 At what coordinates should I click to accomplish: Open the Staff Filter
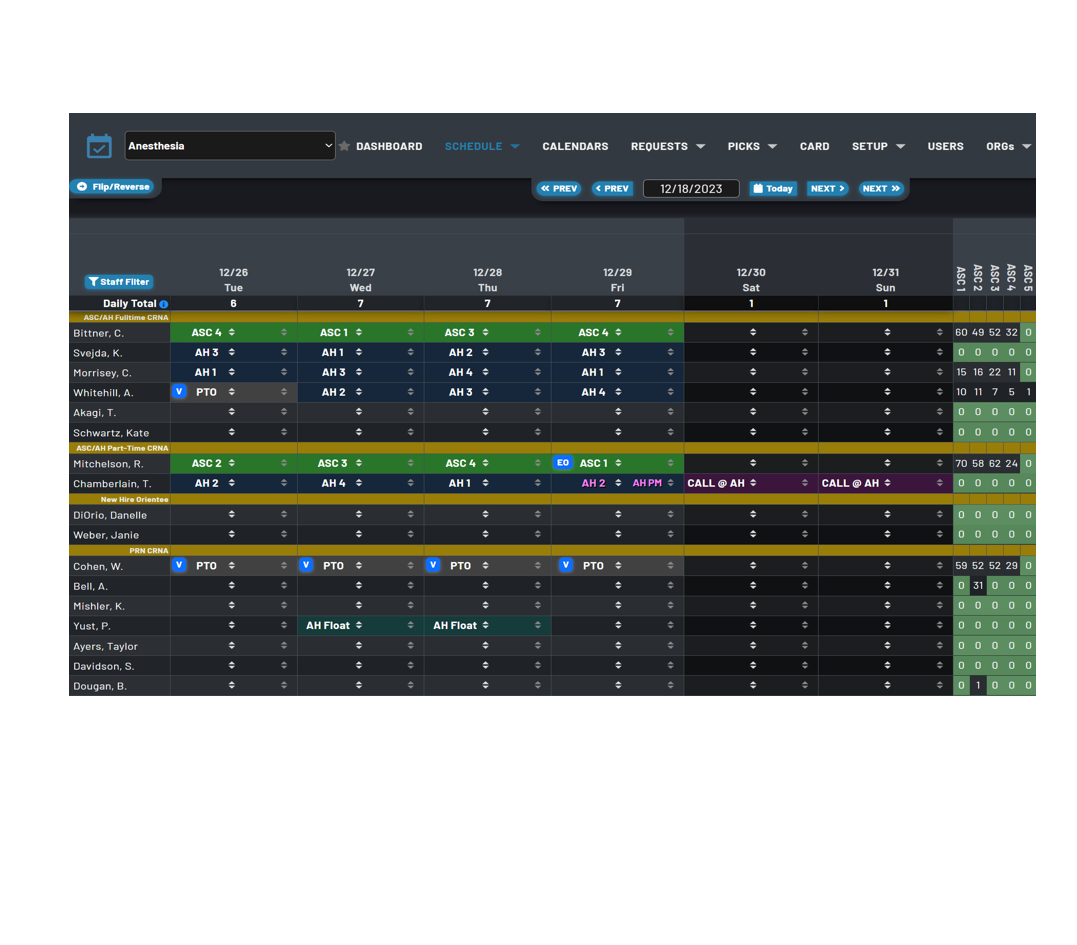click(x=119, y=282)
